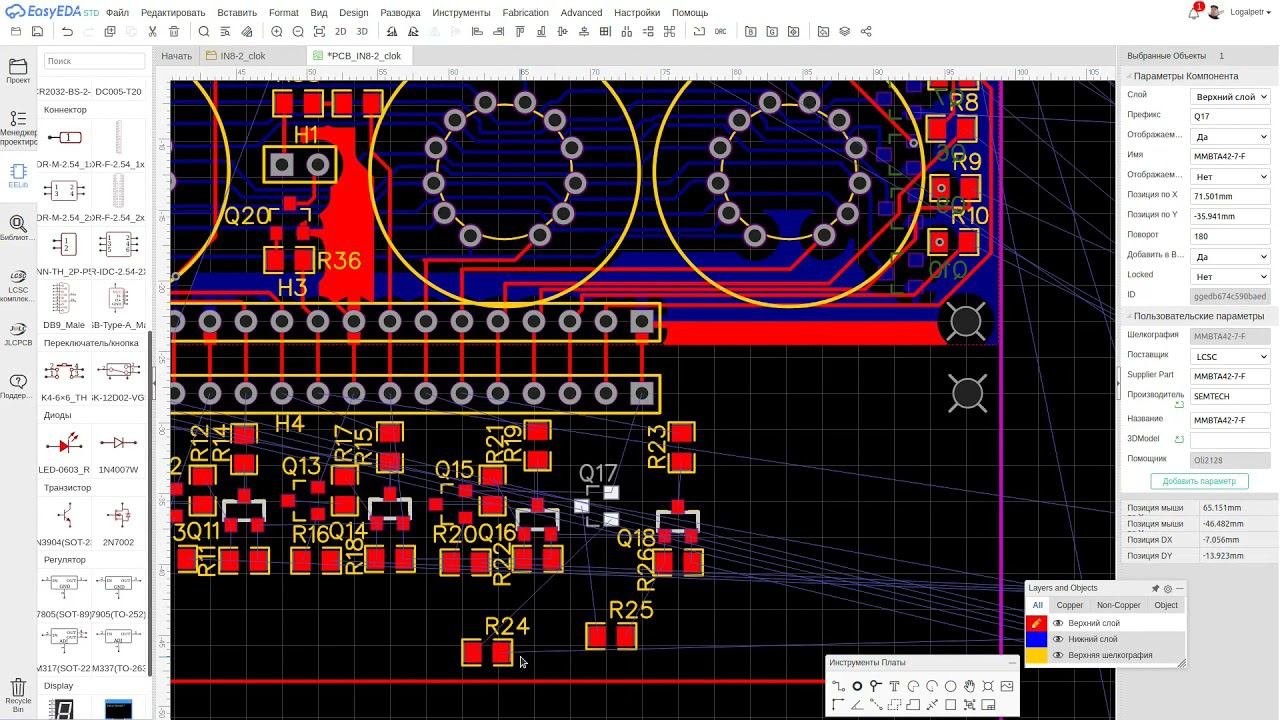Image resolution: width=1280 pixels, height=720 pixels.
Task: Click the Позиция по X field
Action: [1230, 197]
